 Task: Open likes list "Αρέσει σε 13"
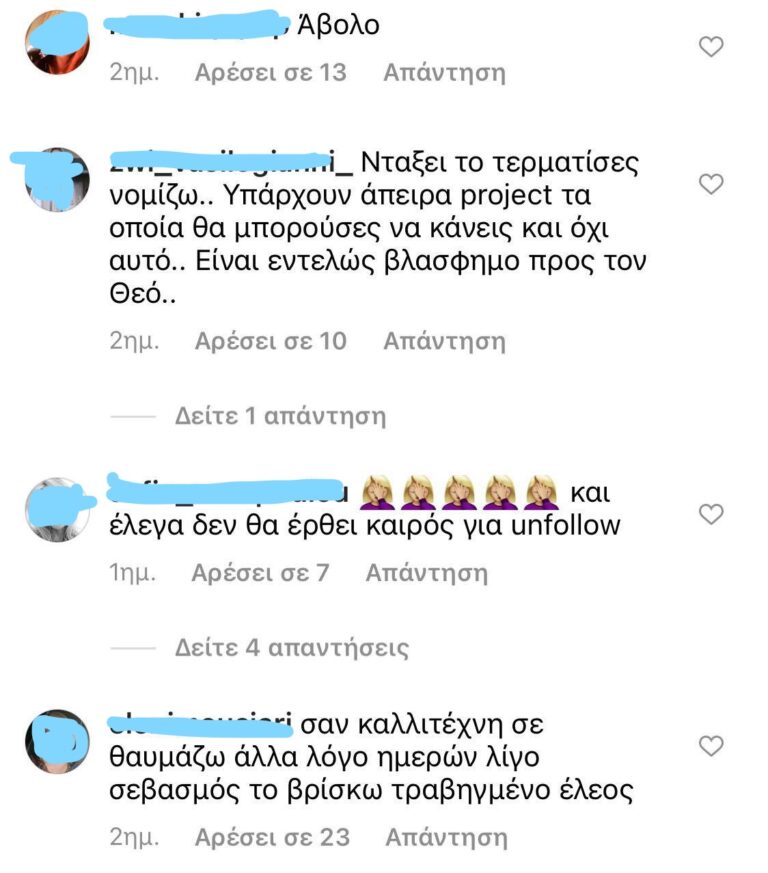click(271, 72)
